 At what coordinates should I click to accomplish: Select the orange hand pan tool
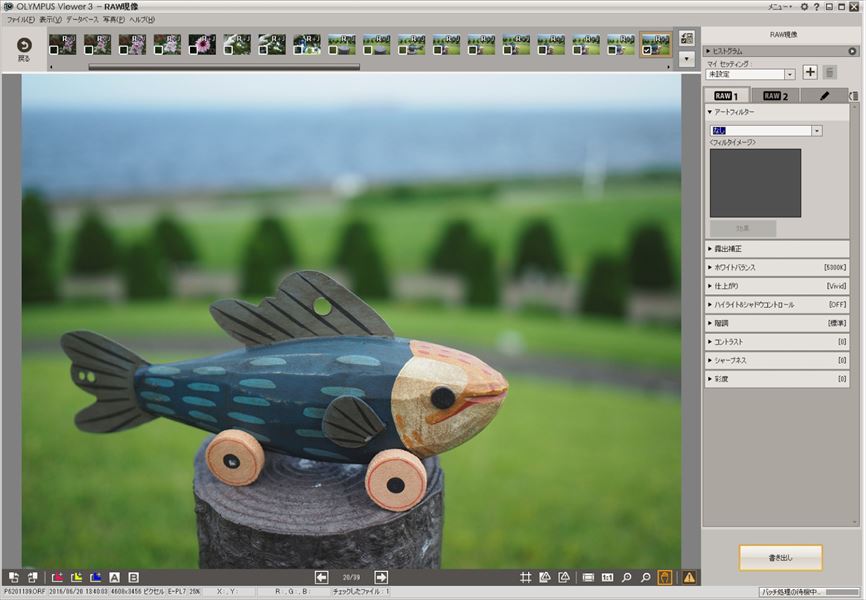point(665,577)
